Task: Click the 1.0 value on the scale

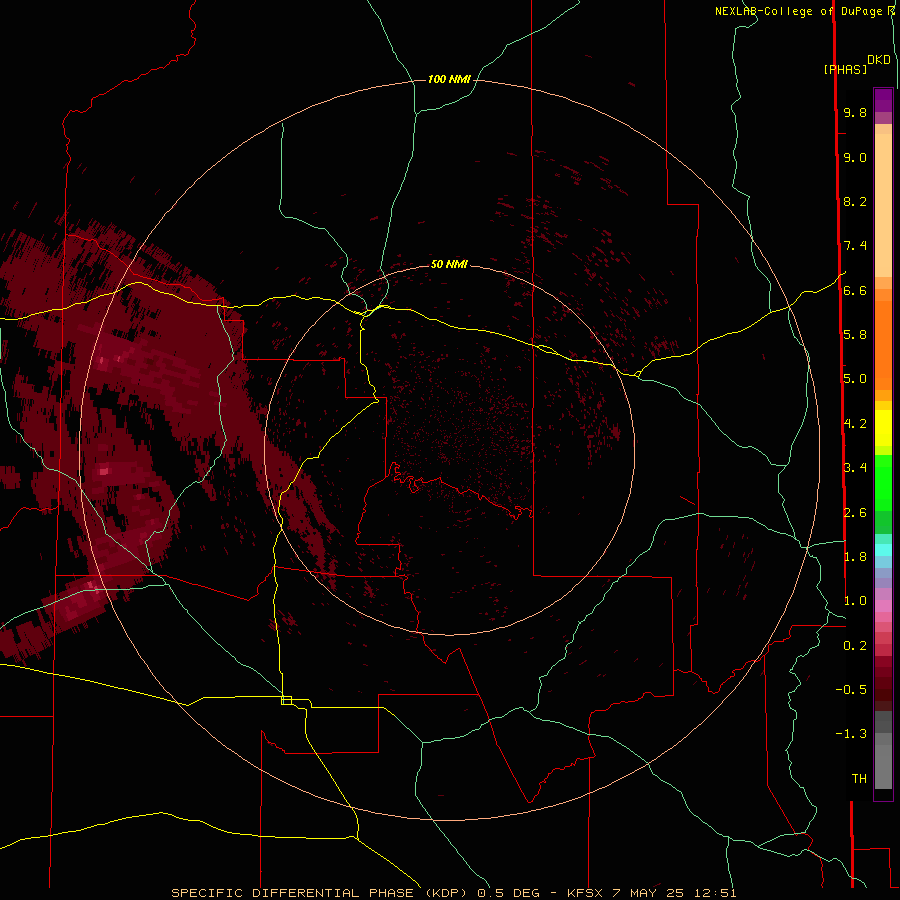Action: [x=855, y=600]
